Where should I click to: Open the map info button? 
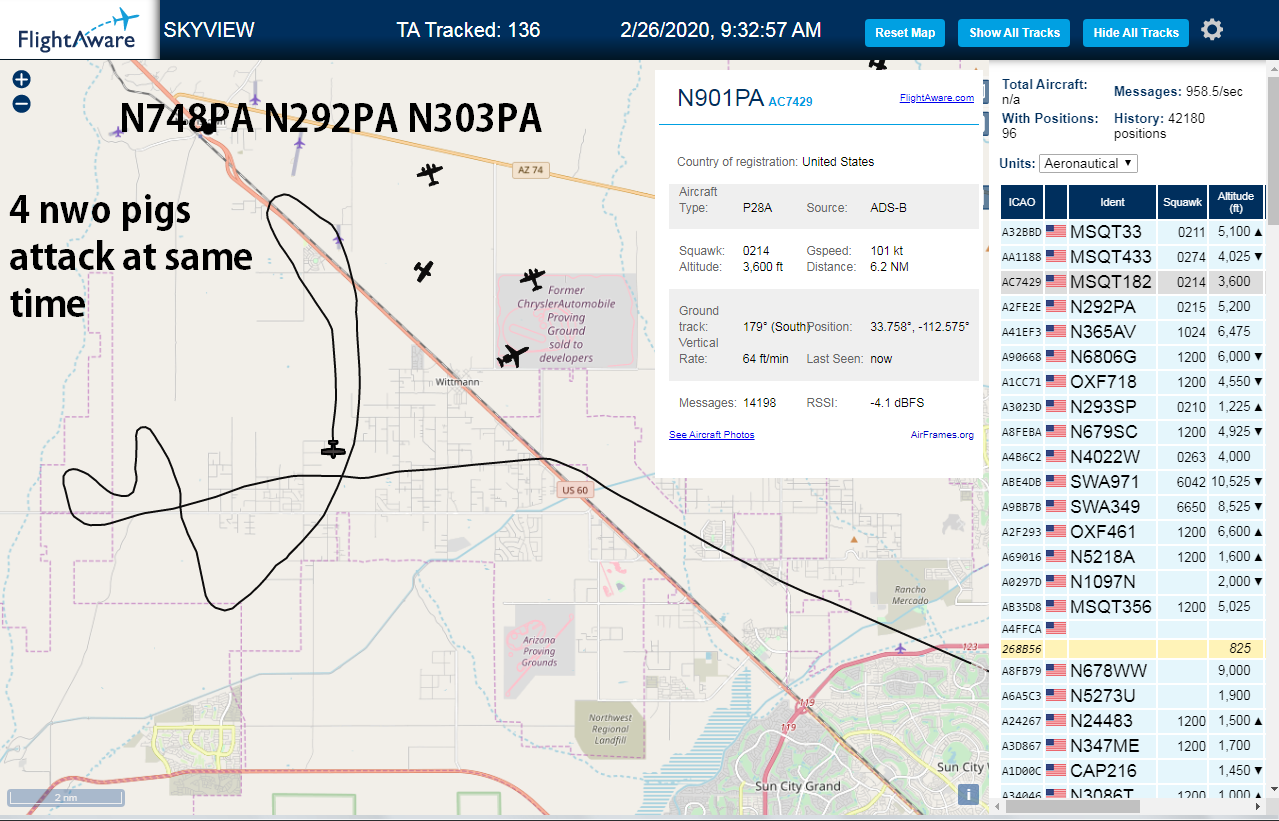tap(967, 795)
